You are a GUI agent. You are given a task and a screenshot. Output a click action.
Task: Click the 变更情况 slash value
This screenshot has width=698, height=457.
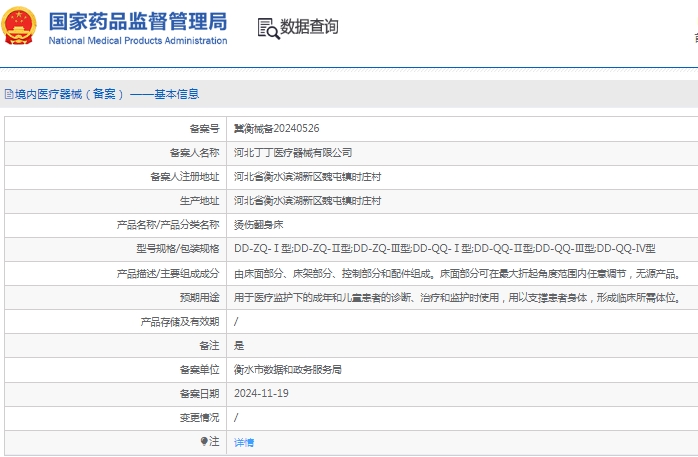[236, 417]
